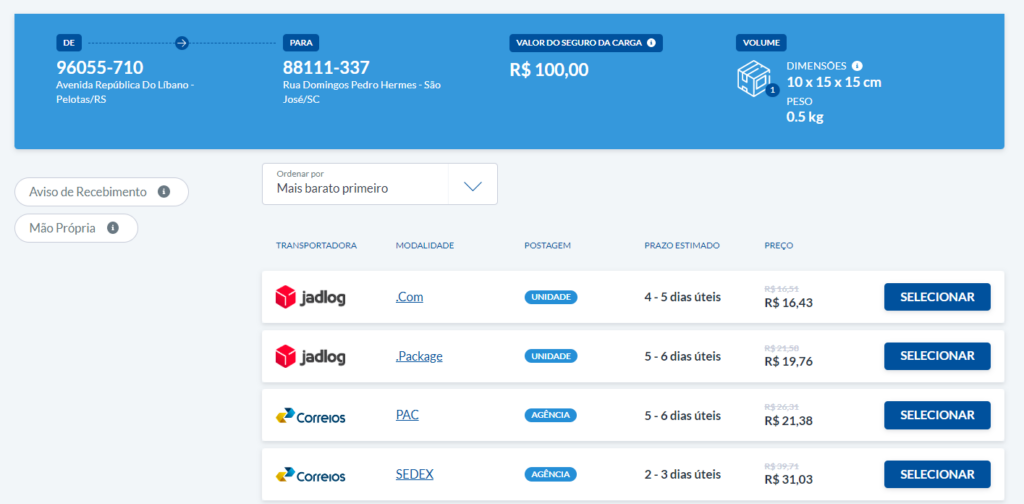
Task: Toggle the Aviso de Recebimento option
Action: click(x=101, y=192)
